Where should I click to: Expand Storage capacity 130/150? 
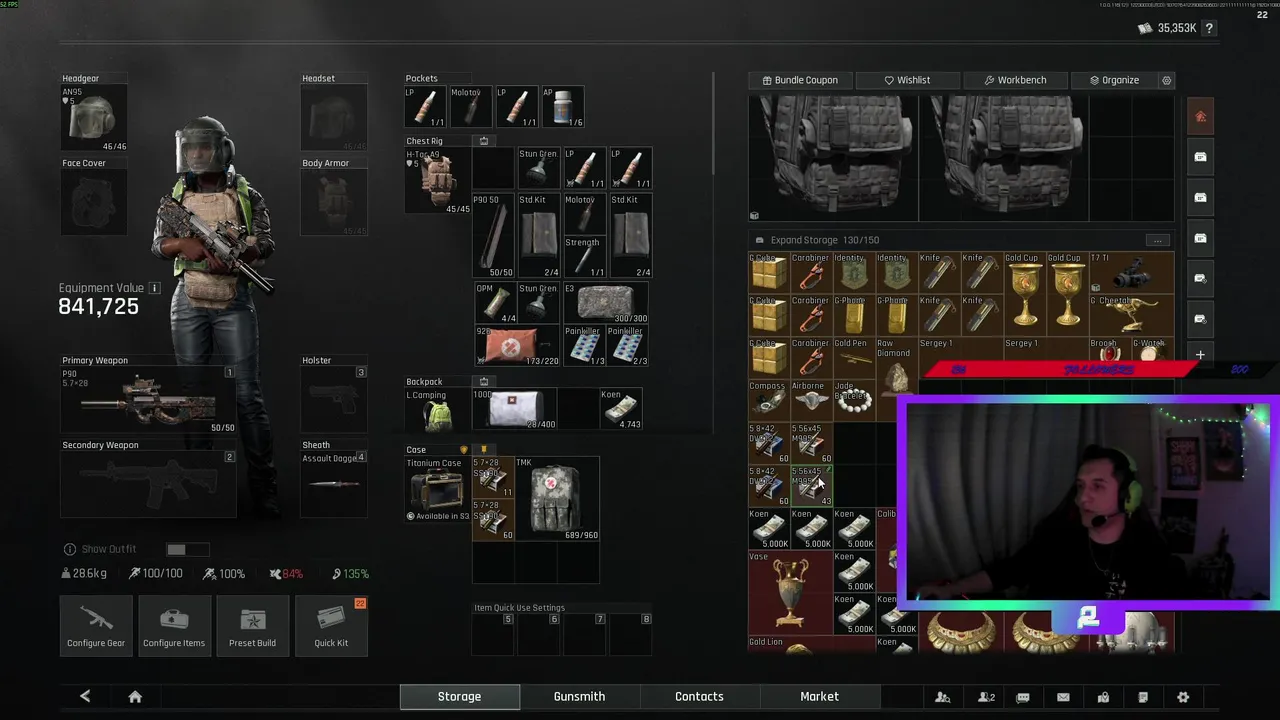817,240
